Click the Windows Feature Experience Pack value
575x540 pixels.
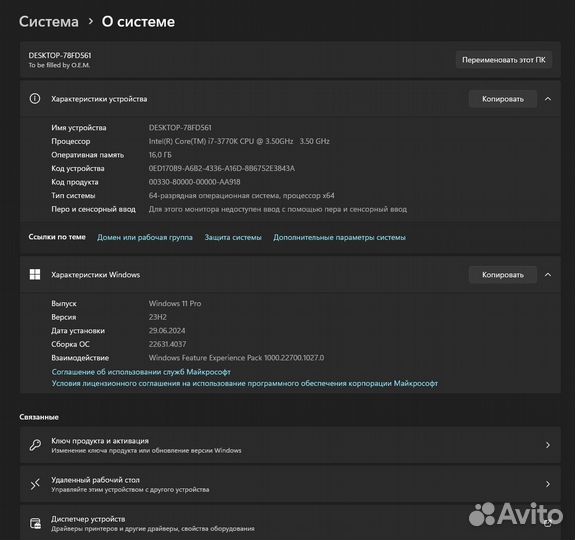237,358
